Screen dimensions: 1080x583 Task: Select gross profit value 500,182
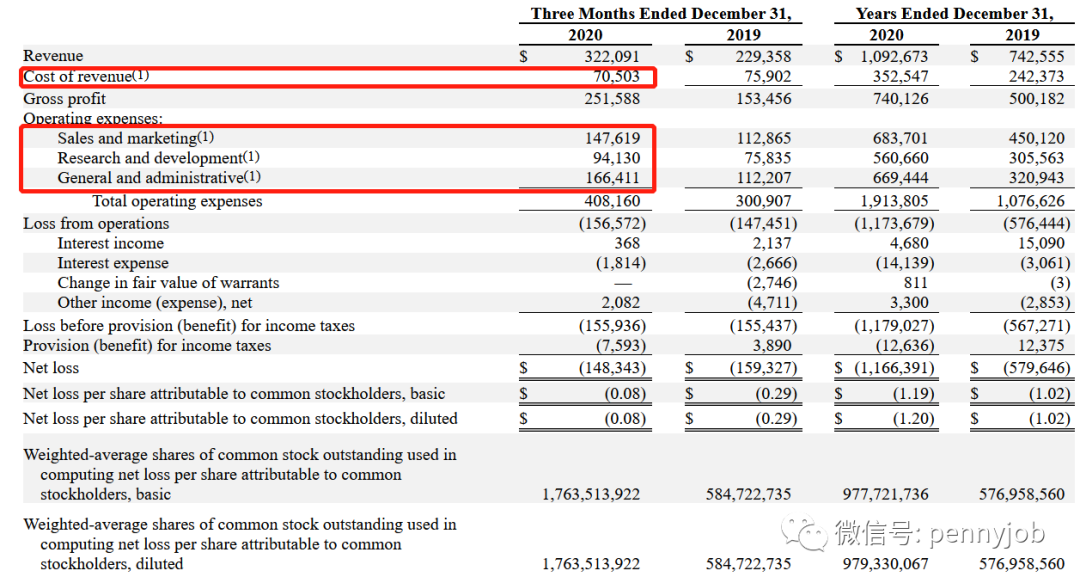(1037, 99)
